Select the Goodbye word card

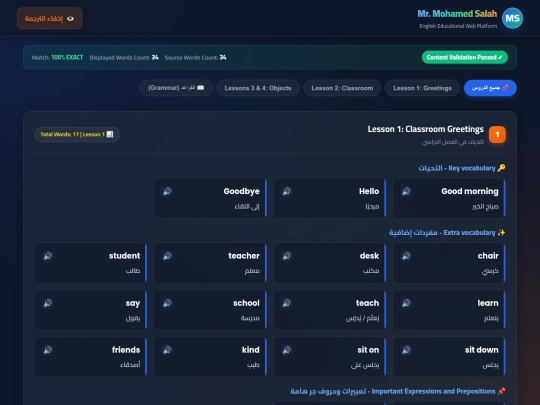tap(210, 198)
